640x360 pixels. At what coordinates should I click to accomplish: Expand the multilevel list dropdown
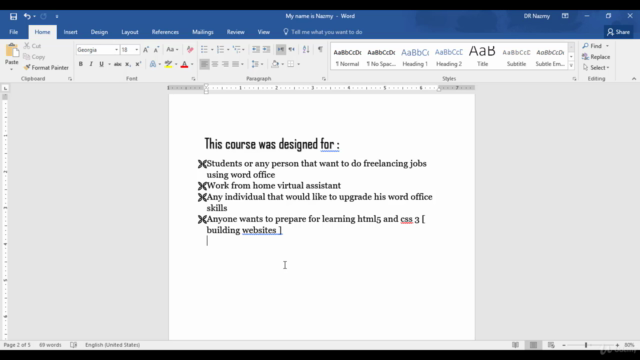pyautogui.click(x=243, y=50)
